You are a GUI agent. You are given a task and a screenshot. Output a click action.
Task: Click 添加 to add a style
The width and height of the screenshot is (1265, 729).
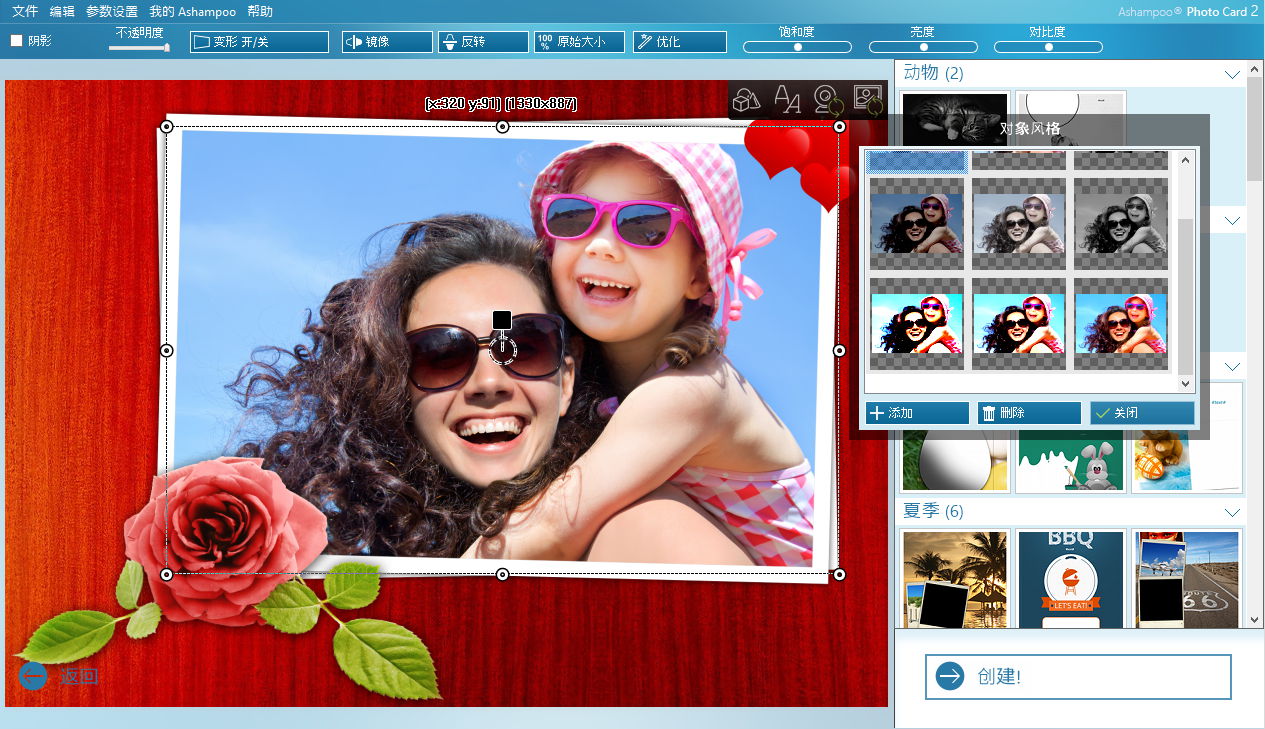coord(916,412)
